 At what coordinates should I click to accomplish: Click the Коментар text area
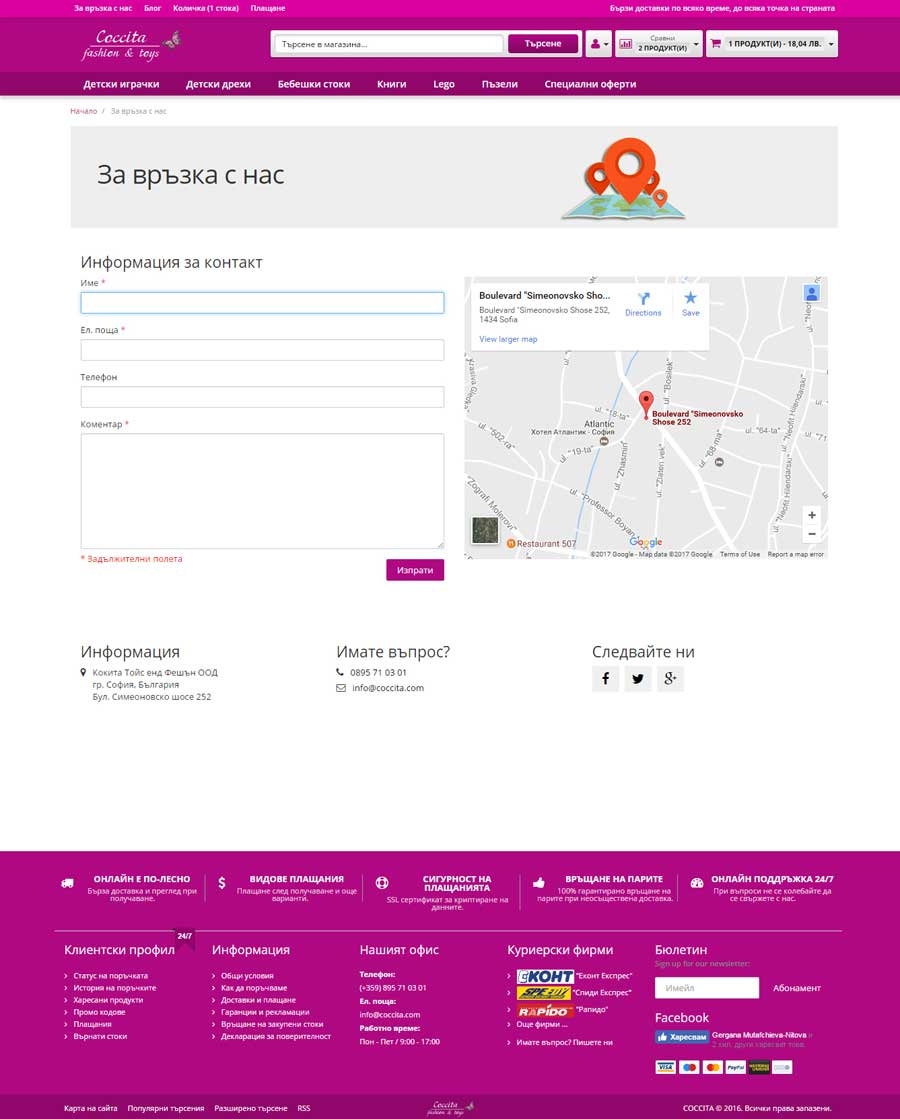[262, 491]
